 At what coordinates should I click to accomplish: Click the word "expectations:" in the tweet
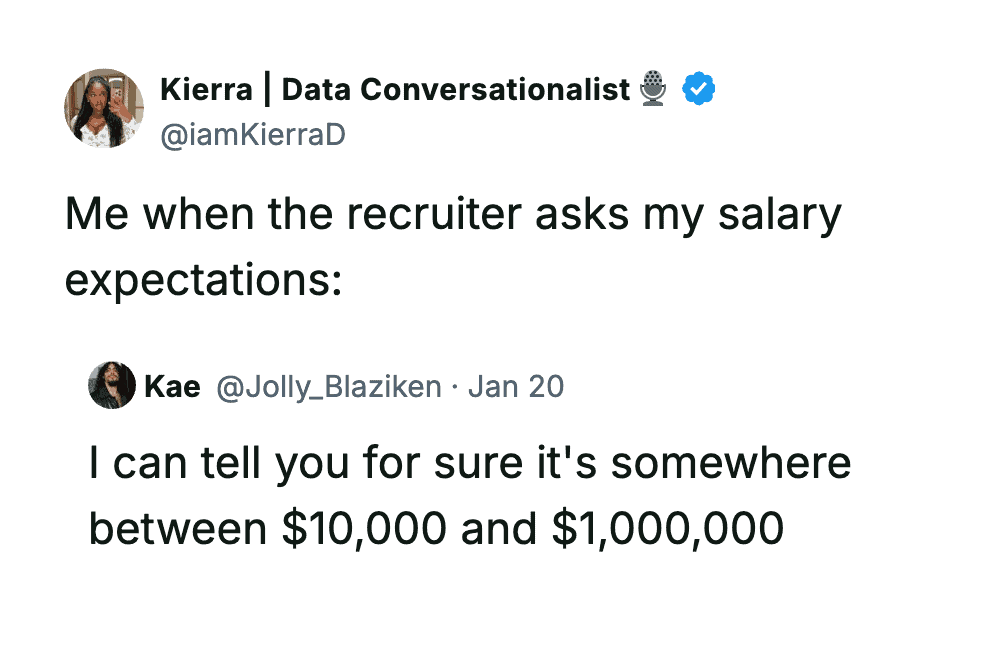click(x=204, y=280)
